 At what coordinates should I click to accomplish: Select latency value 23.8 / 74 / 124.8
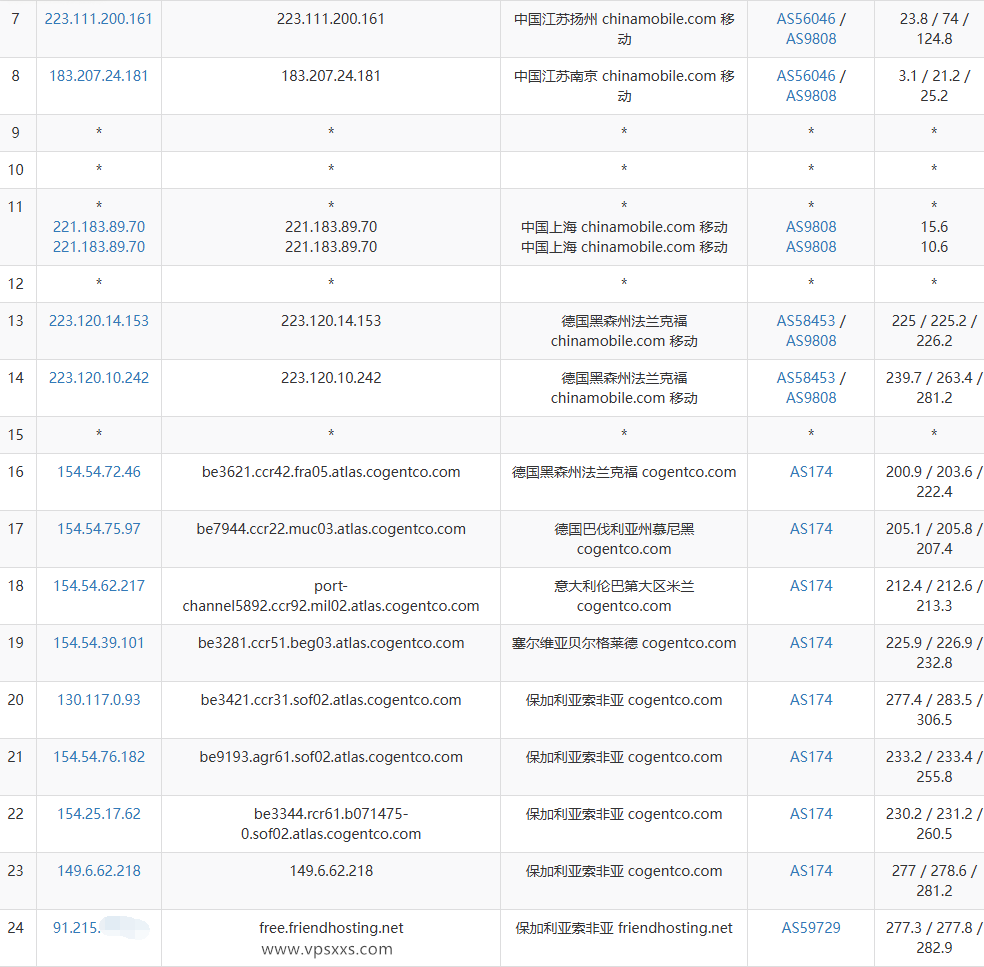point(934,29)
